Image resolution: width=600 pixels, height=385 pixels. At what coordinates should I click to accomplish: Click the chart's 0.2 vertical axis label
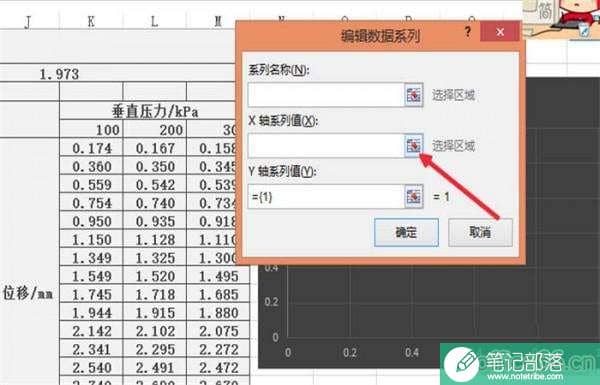pos(271,302)
